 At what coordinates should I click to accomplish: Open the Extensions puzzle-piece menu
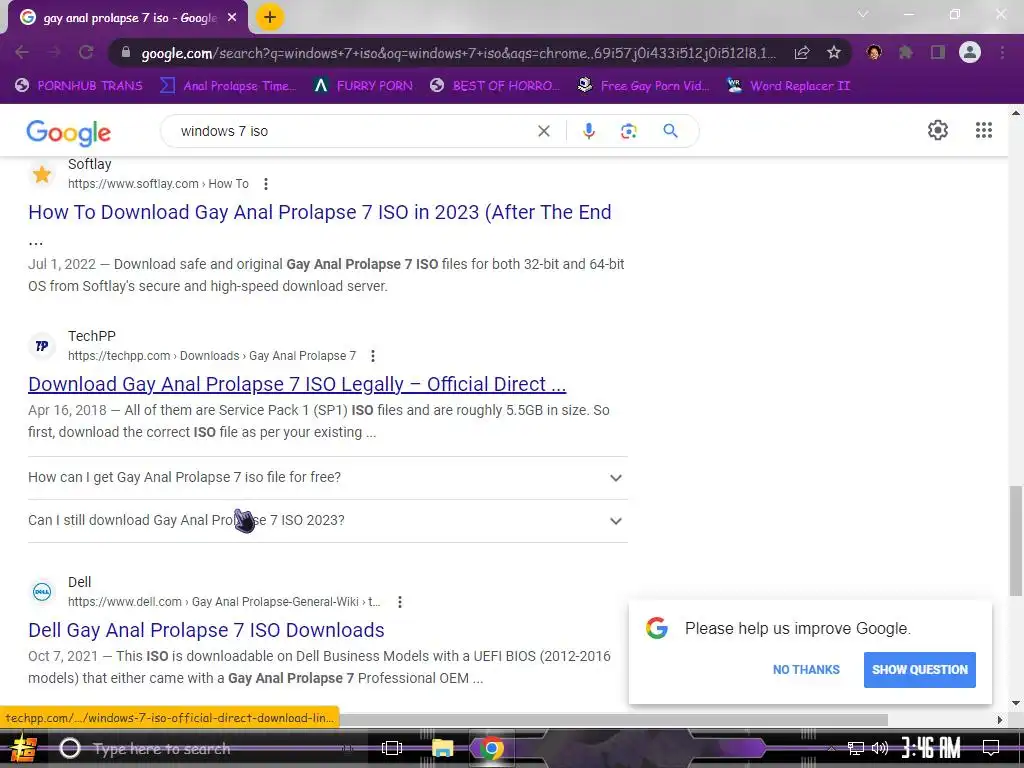tap(906, 53)
